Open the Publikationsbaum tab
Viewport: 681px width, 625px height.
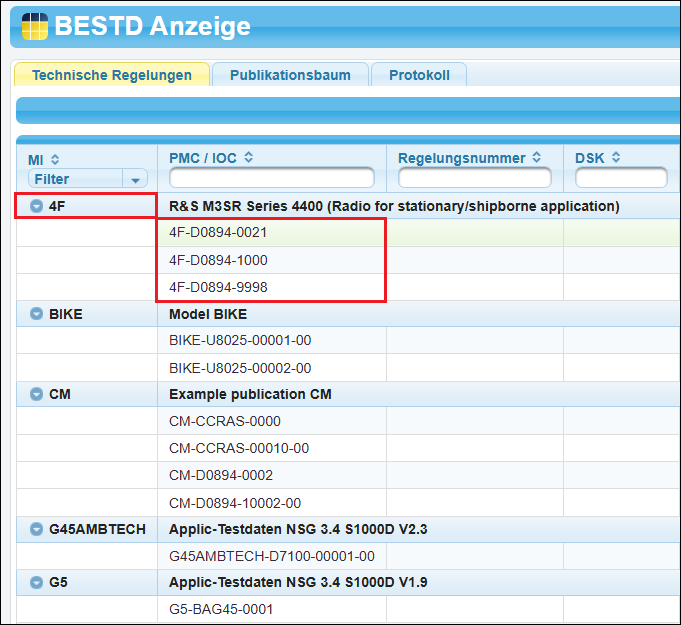point(290,75)
